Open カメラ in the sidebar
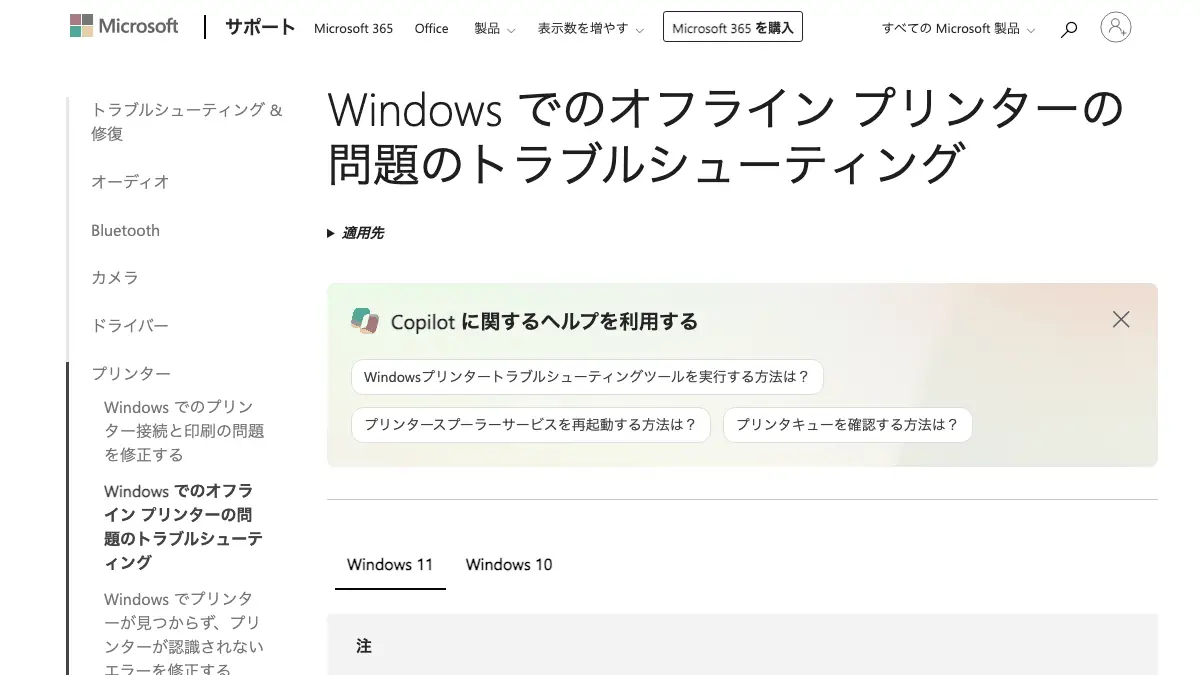 pos(115,277)
